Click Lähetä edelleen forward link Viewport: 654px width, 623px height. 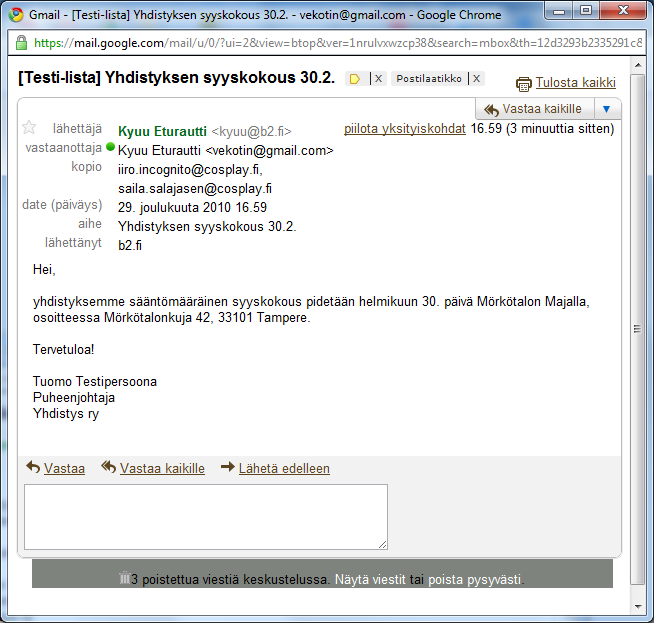[x=283, y=468]
